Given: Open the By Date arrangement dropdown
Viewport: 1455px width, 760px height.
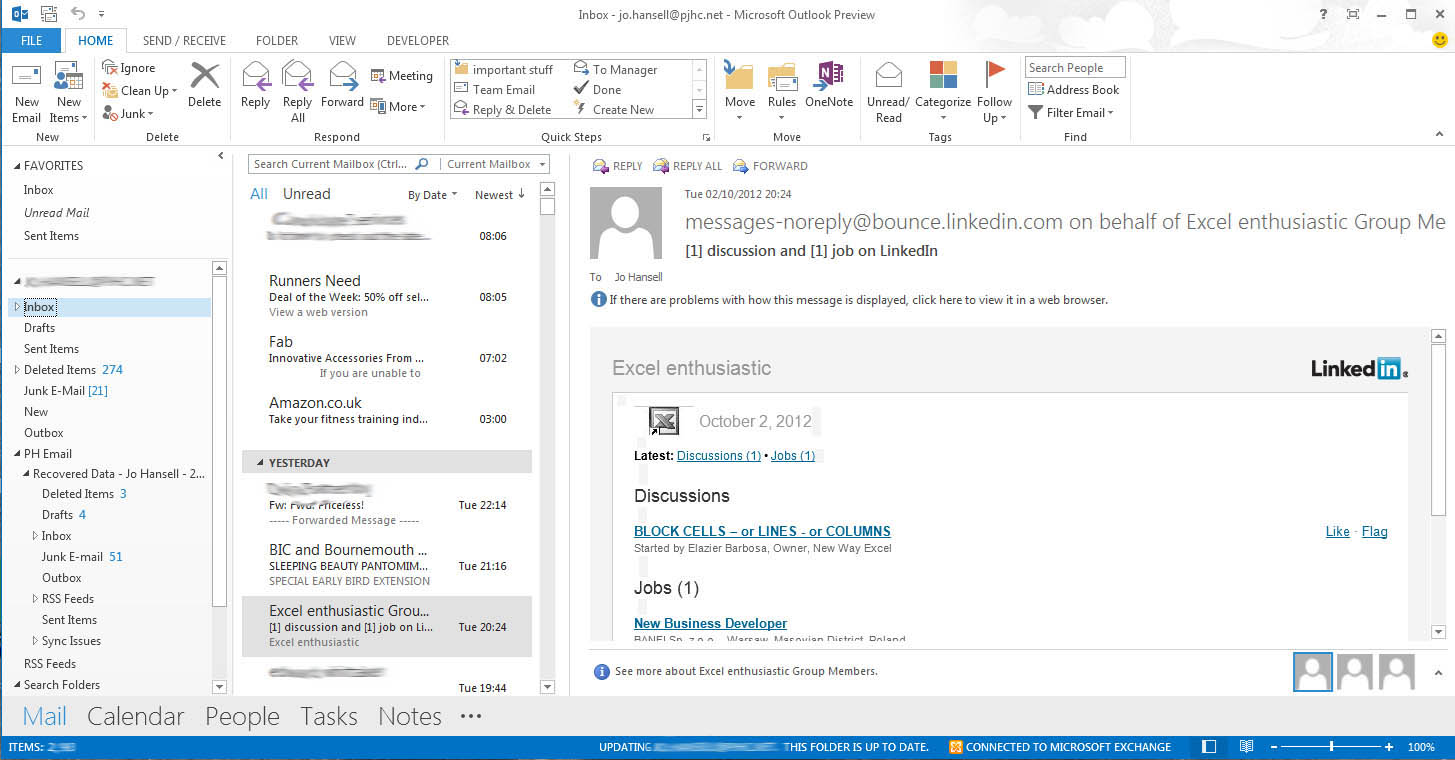Looking at the screenshot, I should [x=433, y=195].
